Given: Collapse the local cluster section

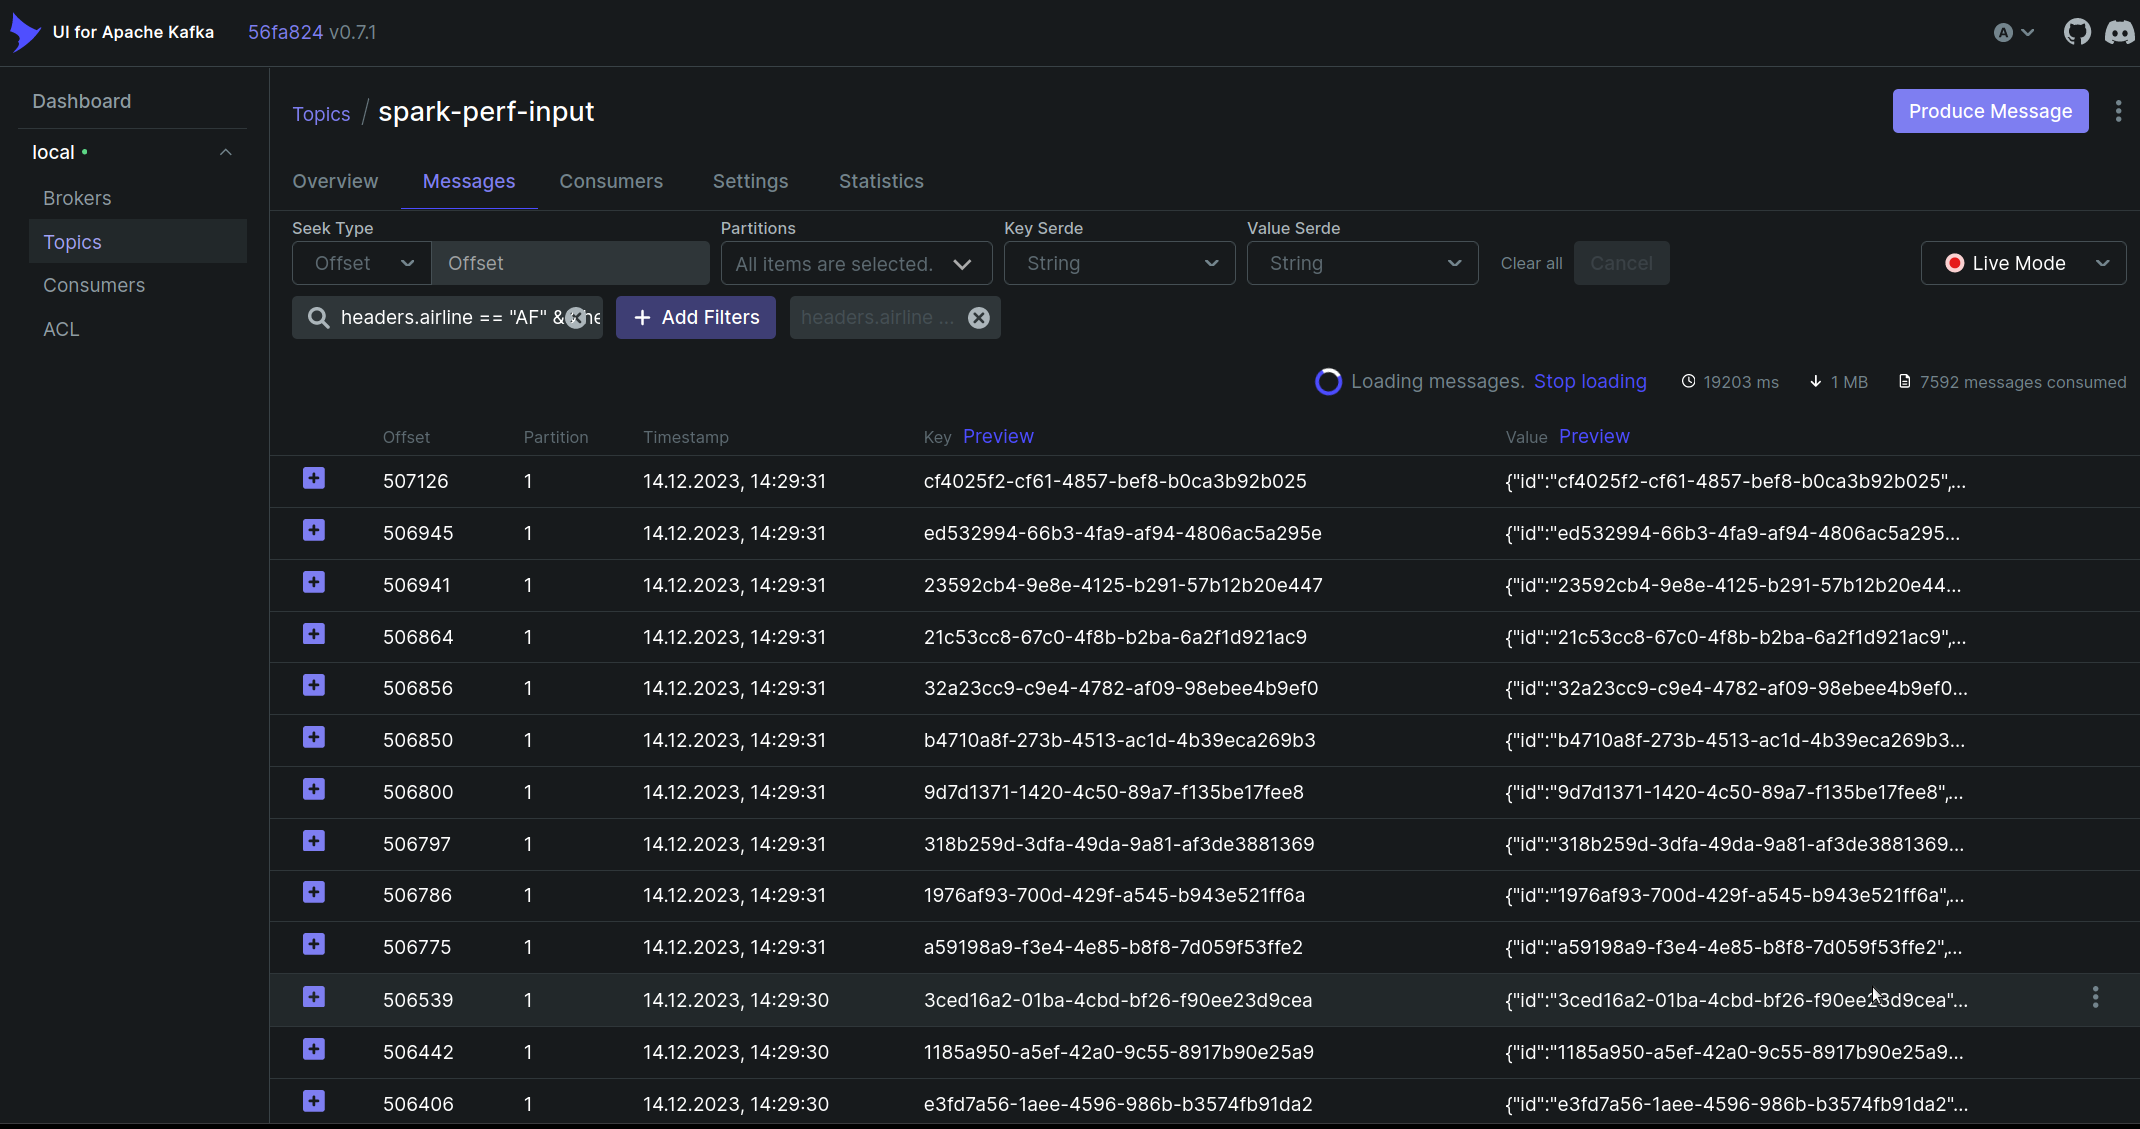Looking at the screenshot, I should pos(226,152).
